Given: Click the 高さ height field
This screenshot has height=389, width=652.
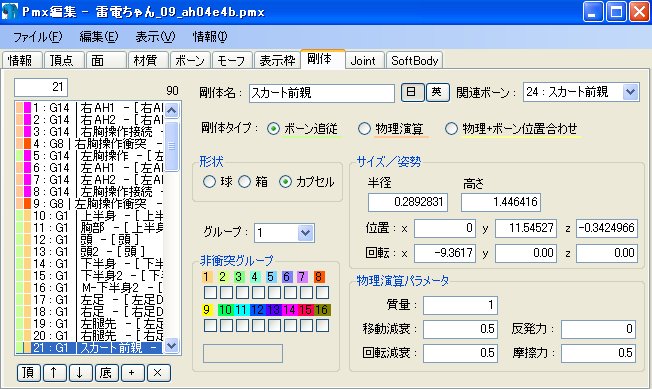Looking at the screenshot, I should click(501, 202).
